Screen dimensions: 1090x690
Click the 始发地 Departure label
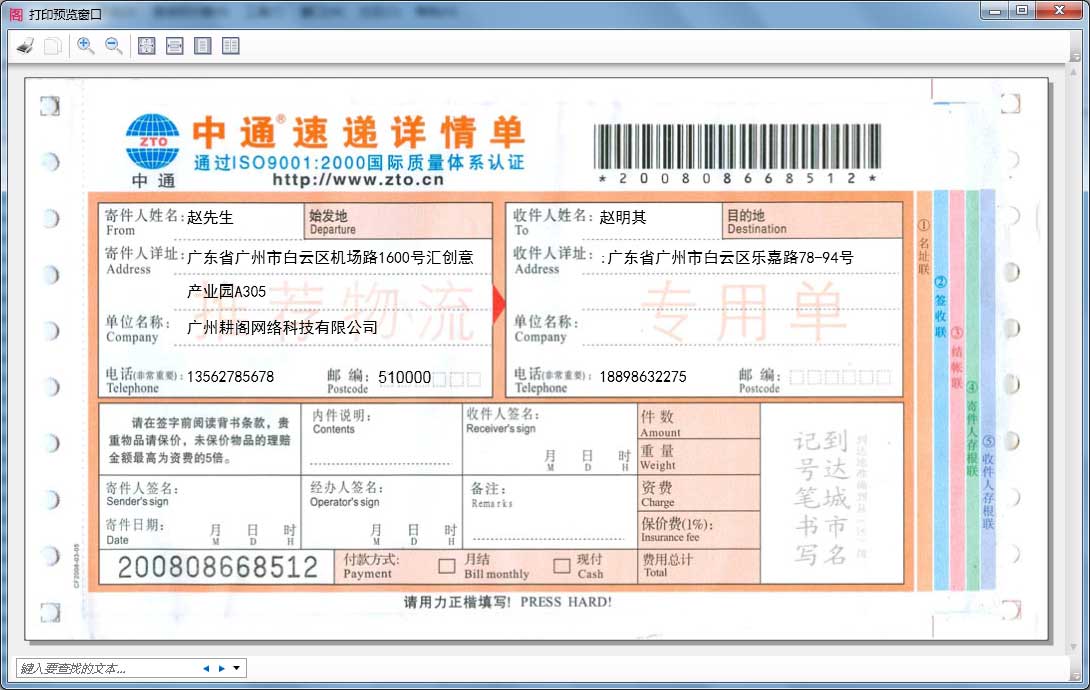[333, 222]
